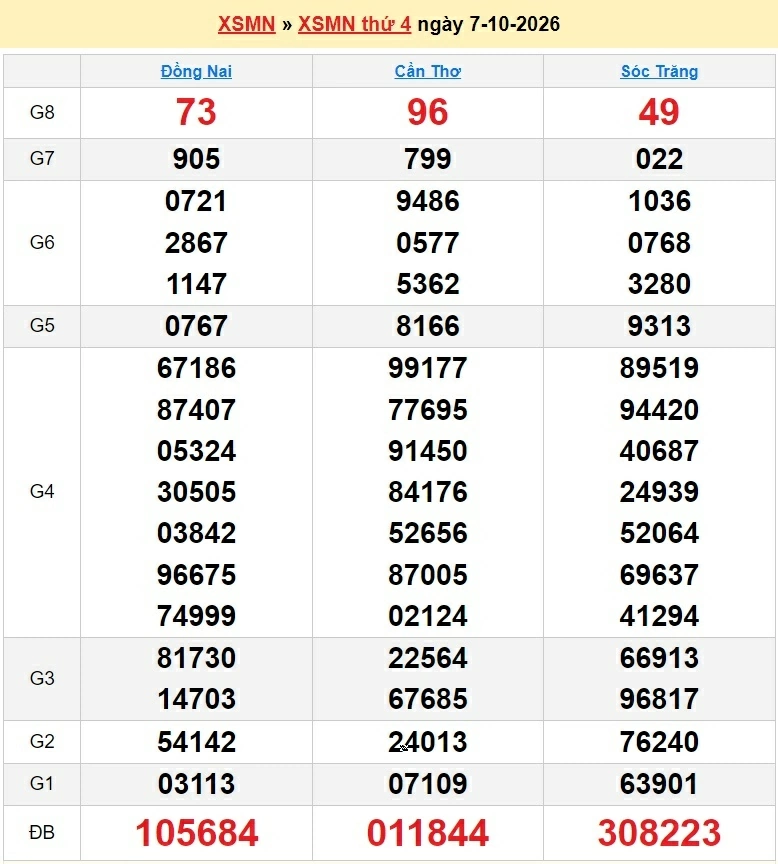Select Sóc Trăng G8 number 49
The image size is (778, 864).
659,112
